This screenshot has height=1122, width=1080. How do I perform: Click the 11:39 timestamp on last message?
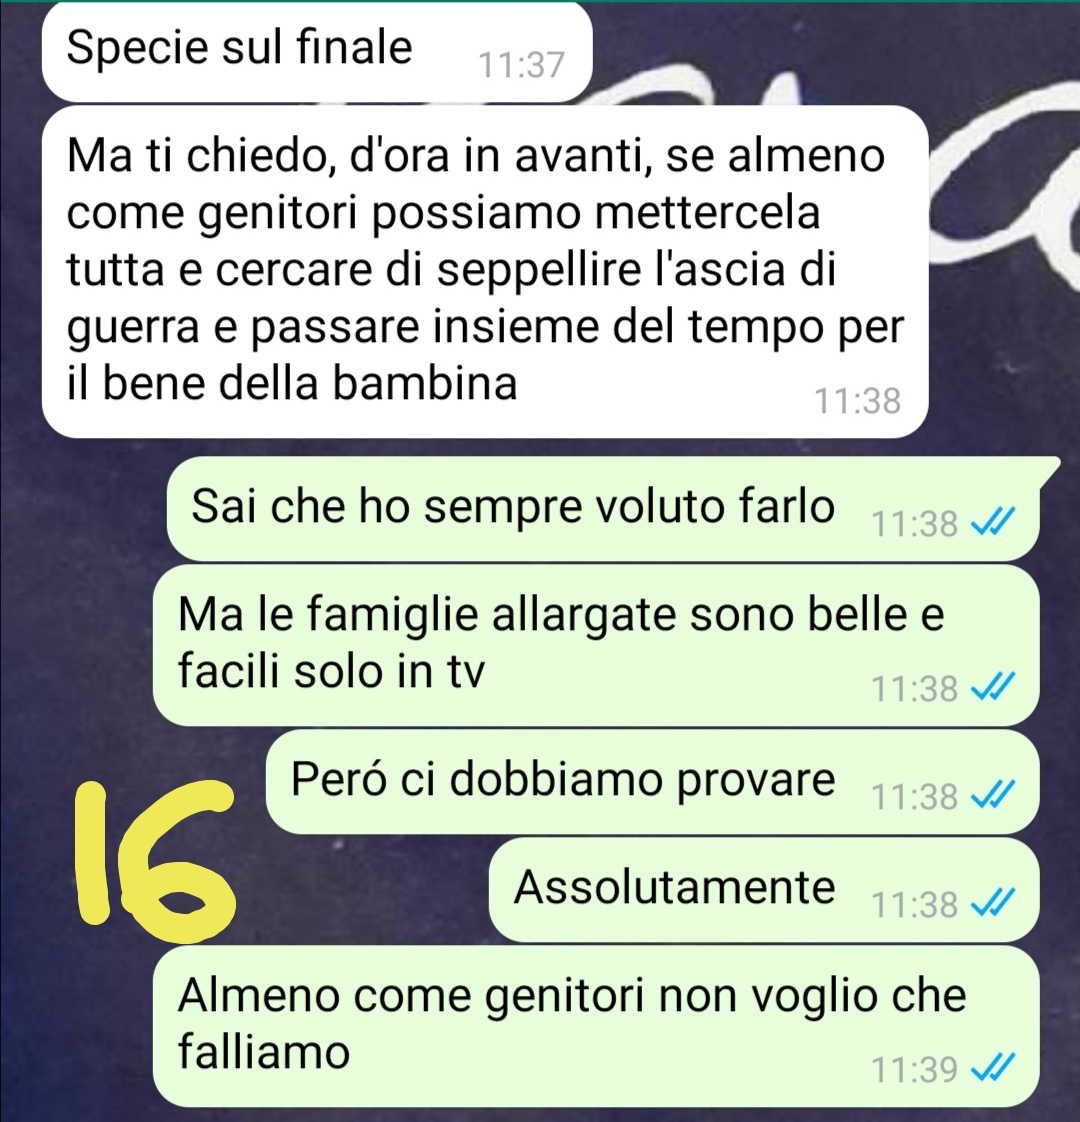915,1070
